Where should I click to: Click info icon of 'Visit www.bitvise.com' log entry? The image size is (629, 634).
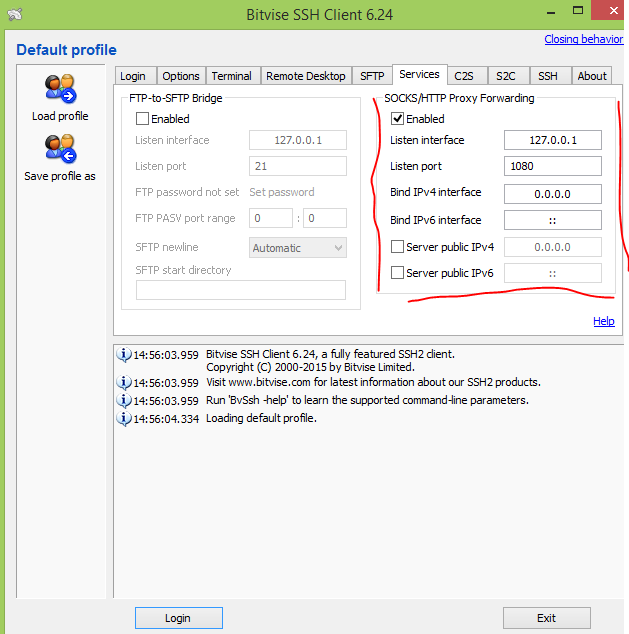pyautogui.click(x=124, y=382)
